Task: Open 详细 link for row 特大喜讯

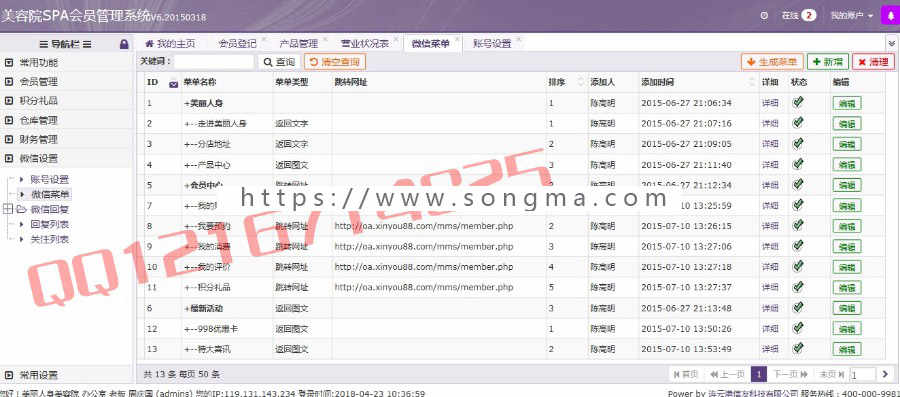Action: click(770, 349)
